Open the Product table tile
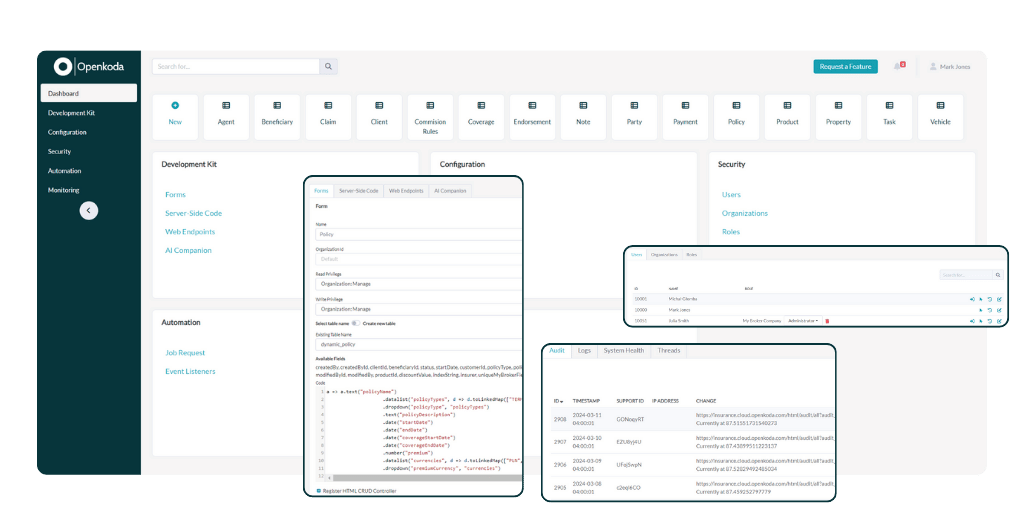1024x525 pixels. coord(787,117)
